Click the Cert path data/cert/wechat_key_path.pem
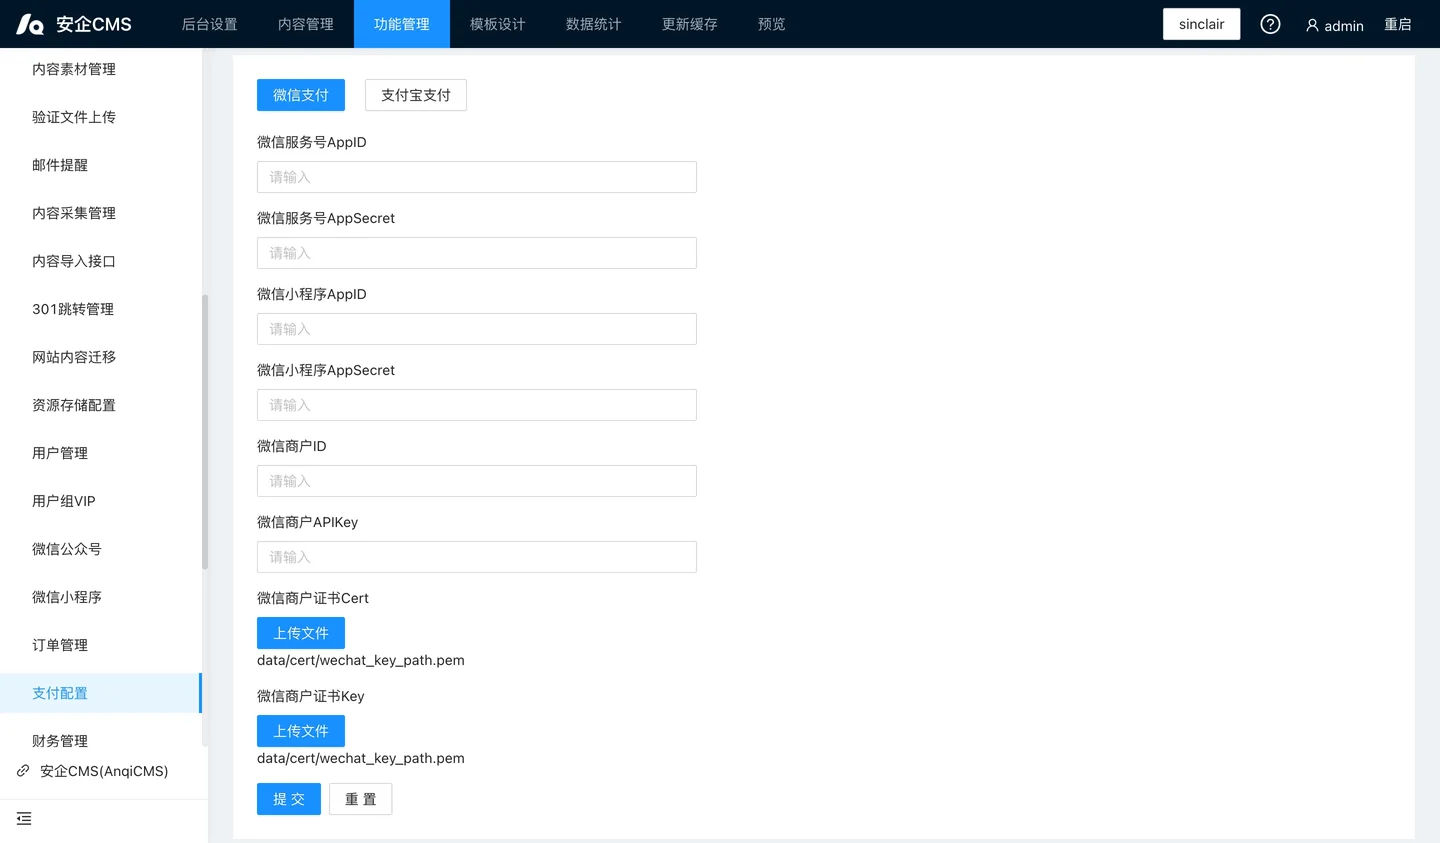This screenshot has height=843, width=1440. point(361,660)
